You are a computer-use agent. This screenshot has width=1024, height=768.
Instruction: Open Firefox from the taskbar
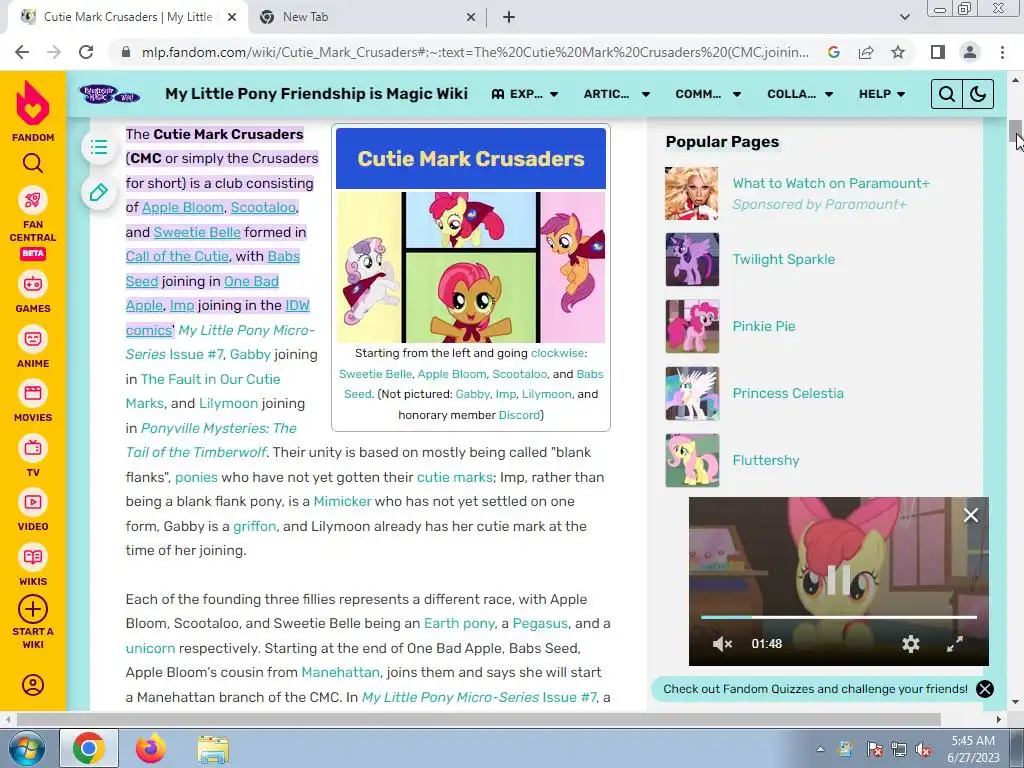coord(150,749)
